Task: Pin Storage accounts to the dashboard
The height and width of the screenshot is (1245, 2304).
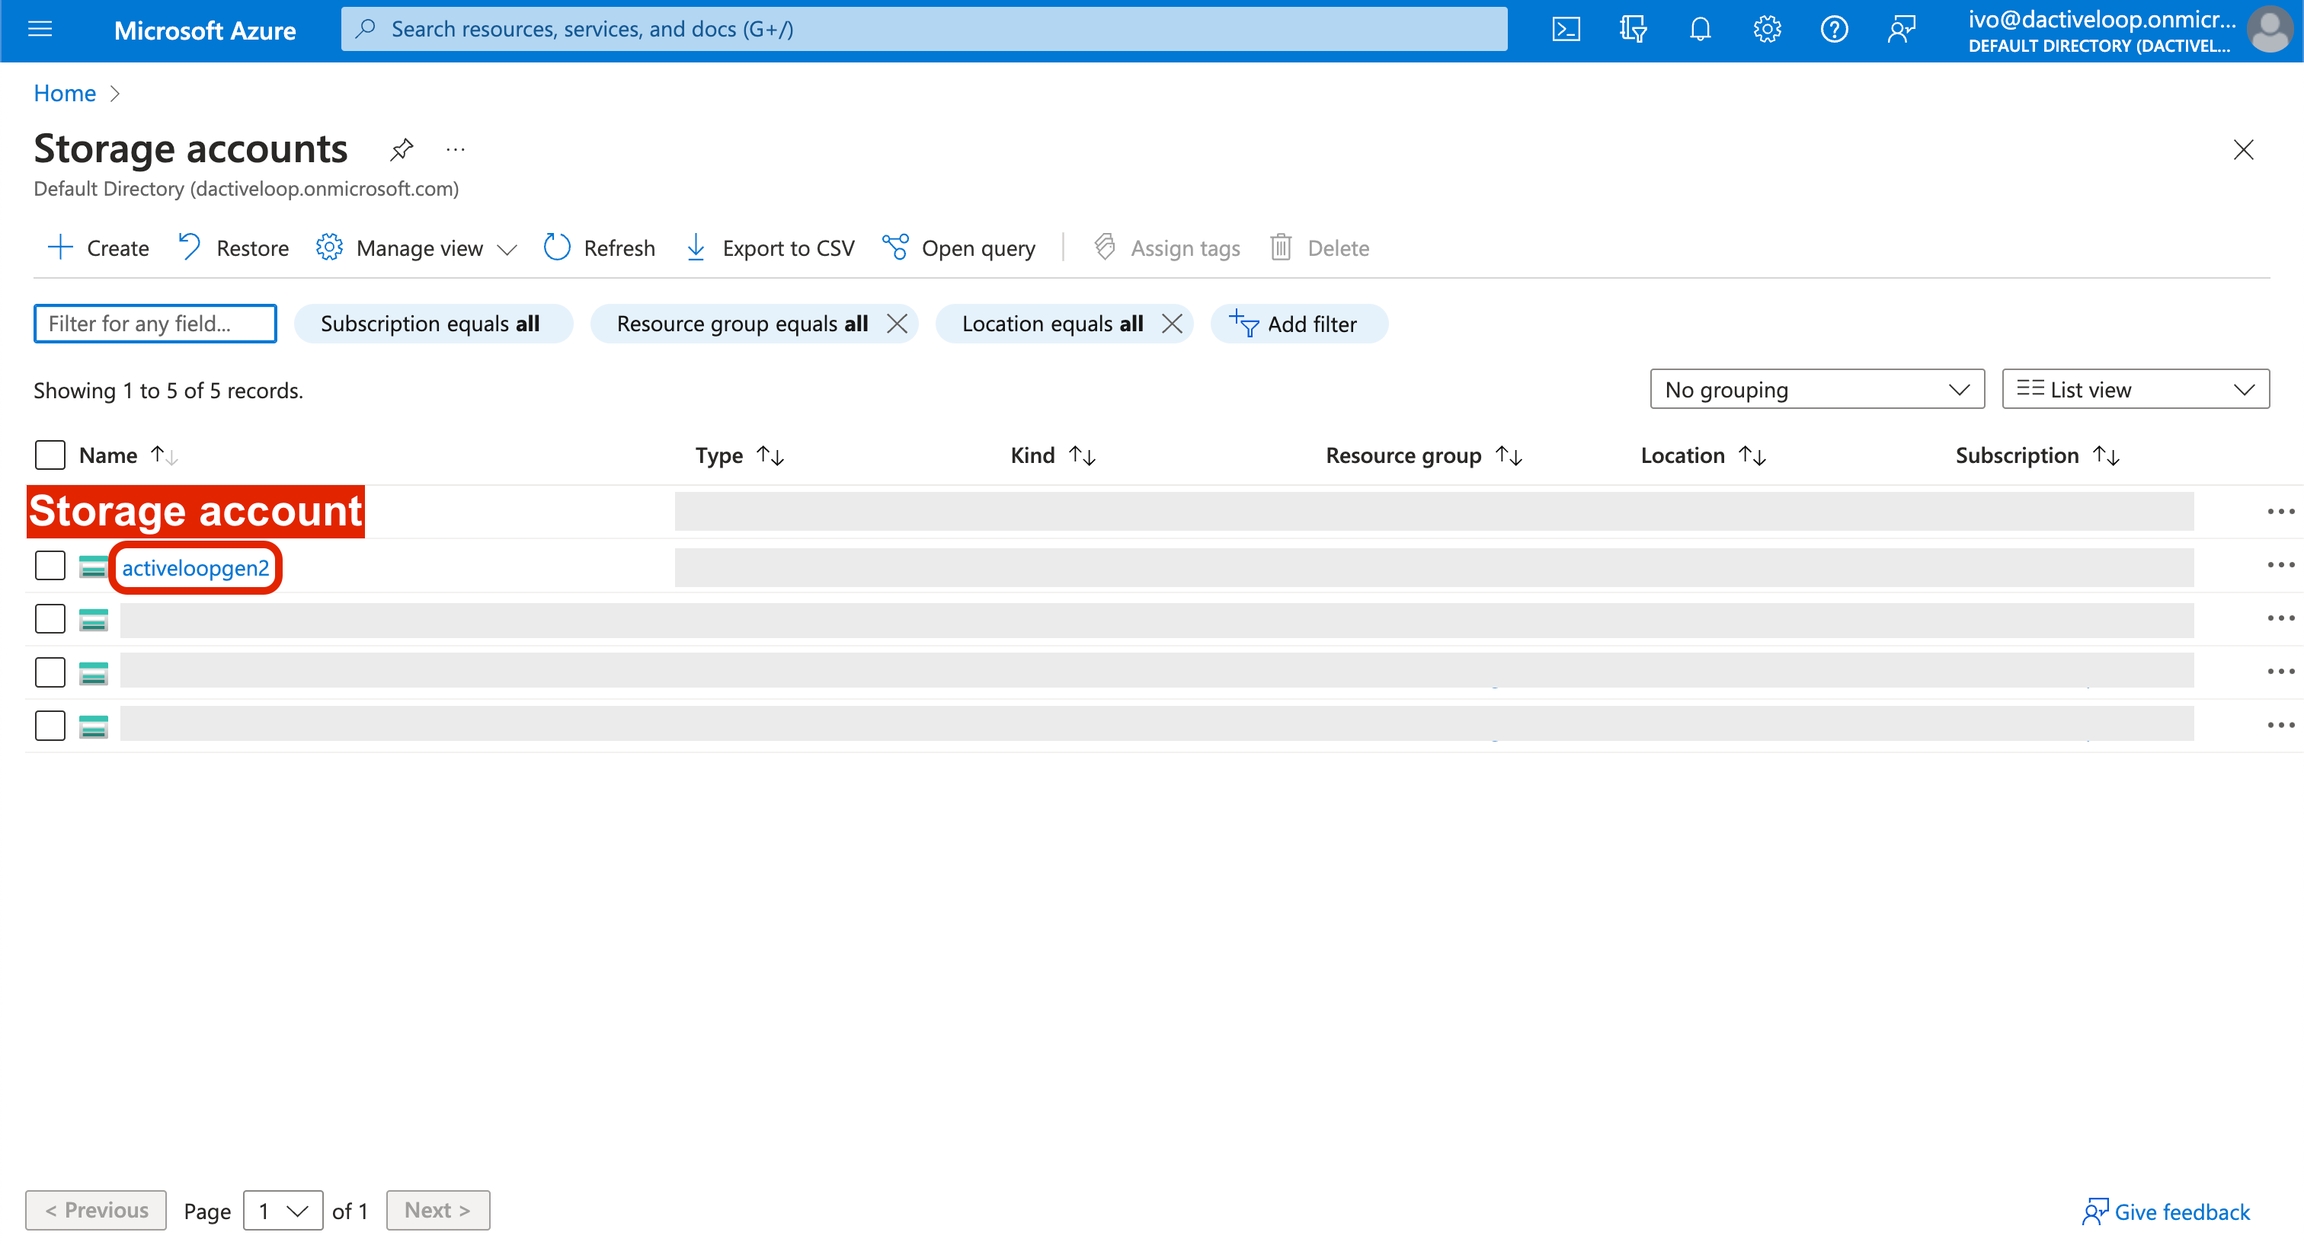Action: pos(401,150)
